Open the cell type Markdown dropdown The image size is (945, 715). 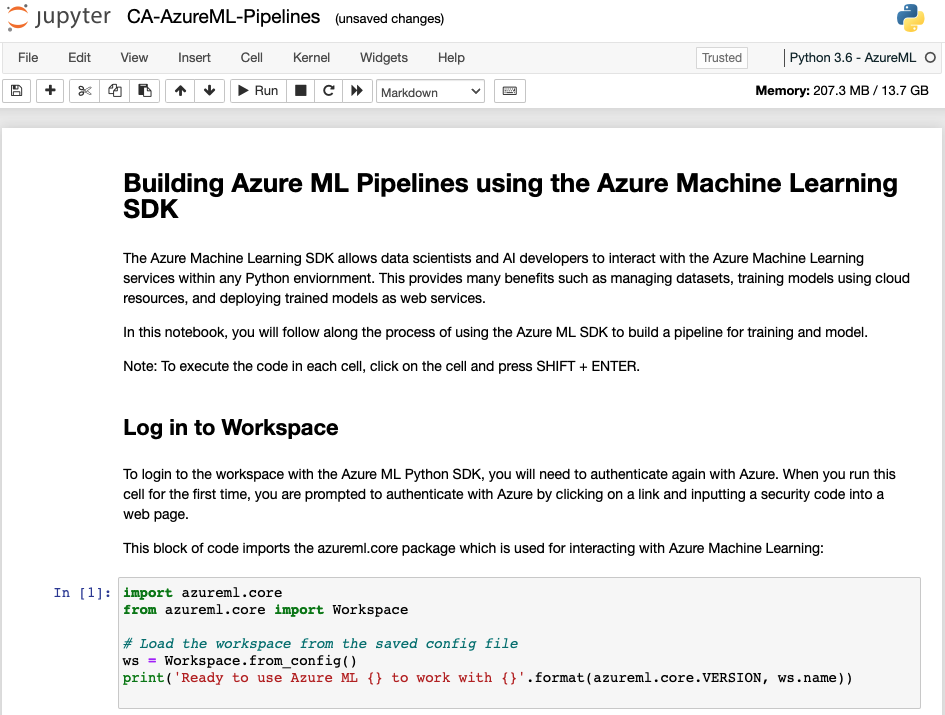(430, 92)
